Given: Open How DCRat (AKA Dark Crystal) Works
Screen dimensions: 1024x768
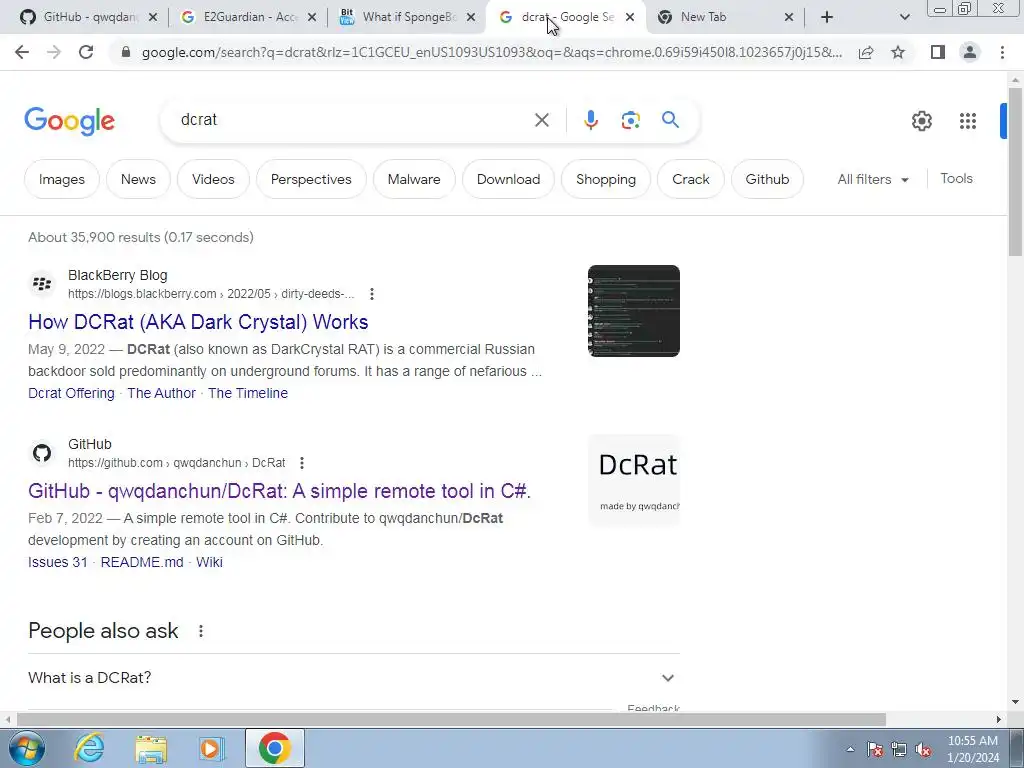Looking at the screenshot, I should (198, 322).
